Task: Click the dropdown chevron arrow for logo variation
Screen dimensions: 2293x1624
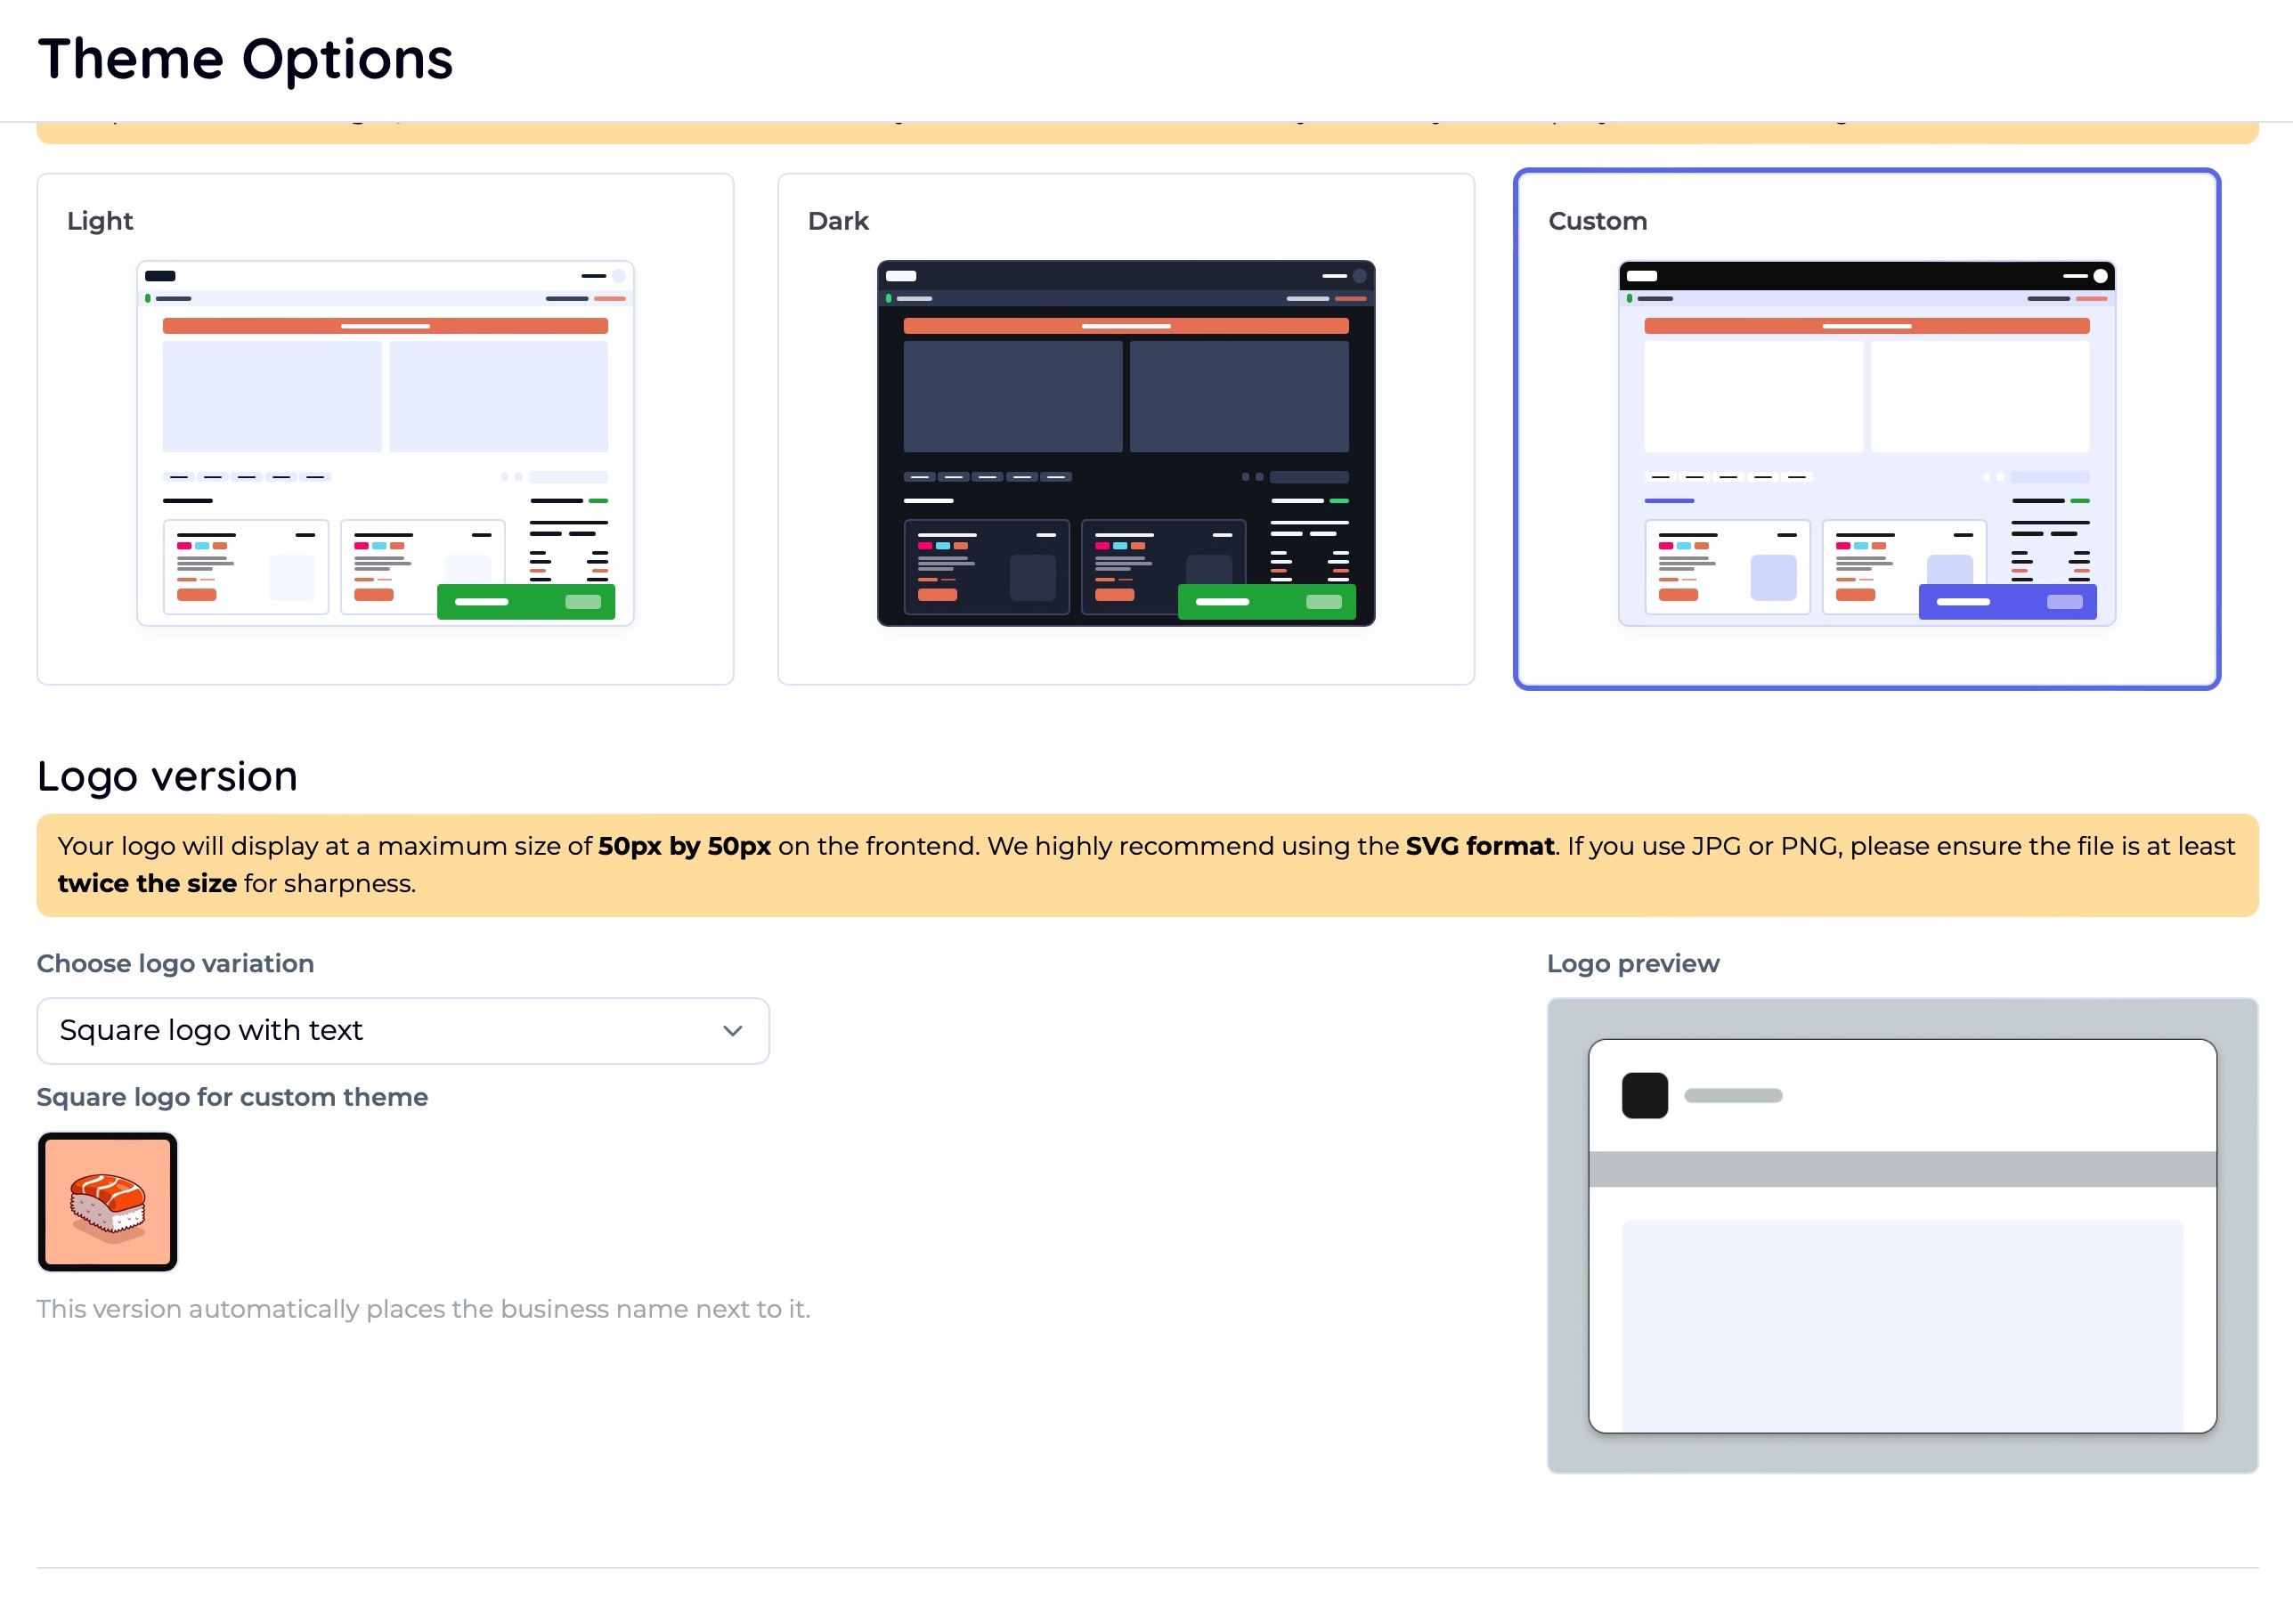Action: (732, 1031)
